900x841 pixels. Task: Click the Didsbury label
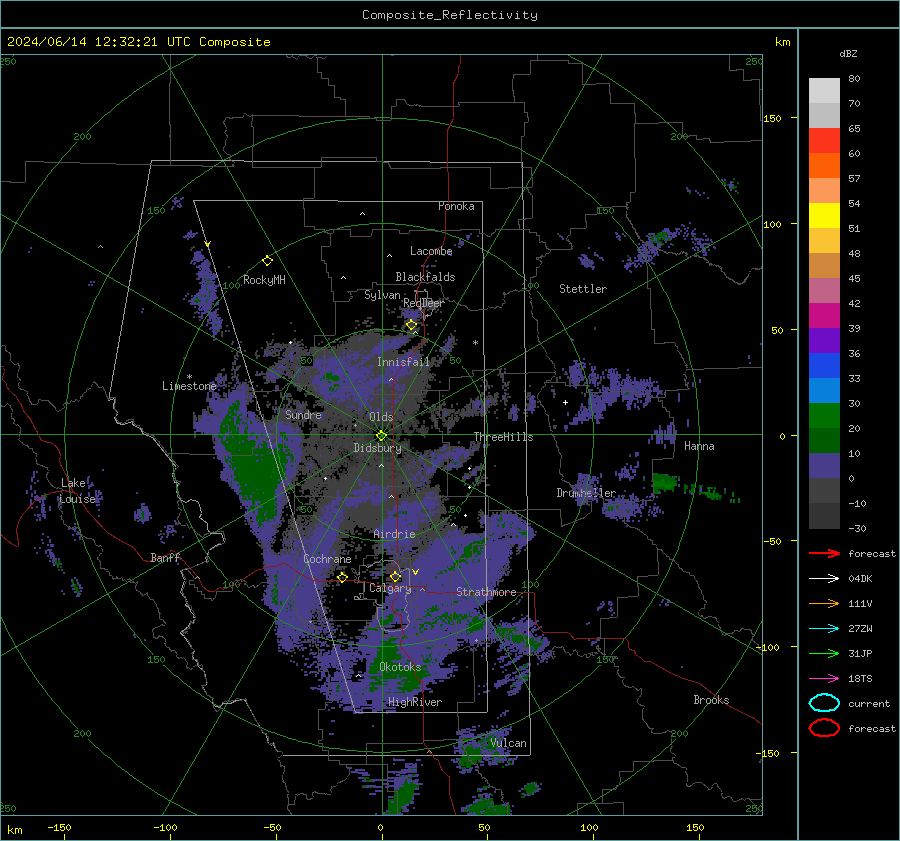coord(377,448)
